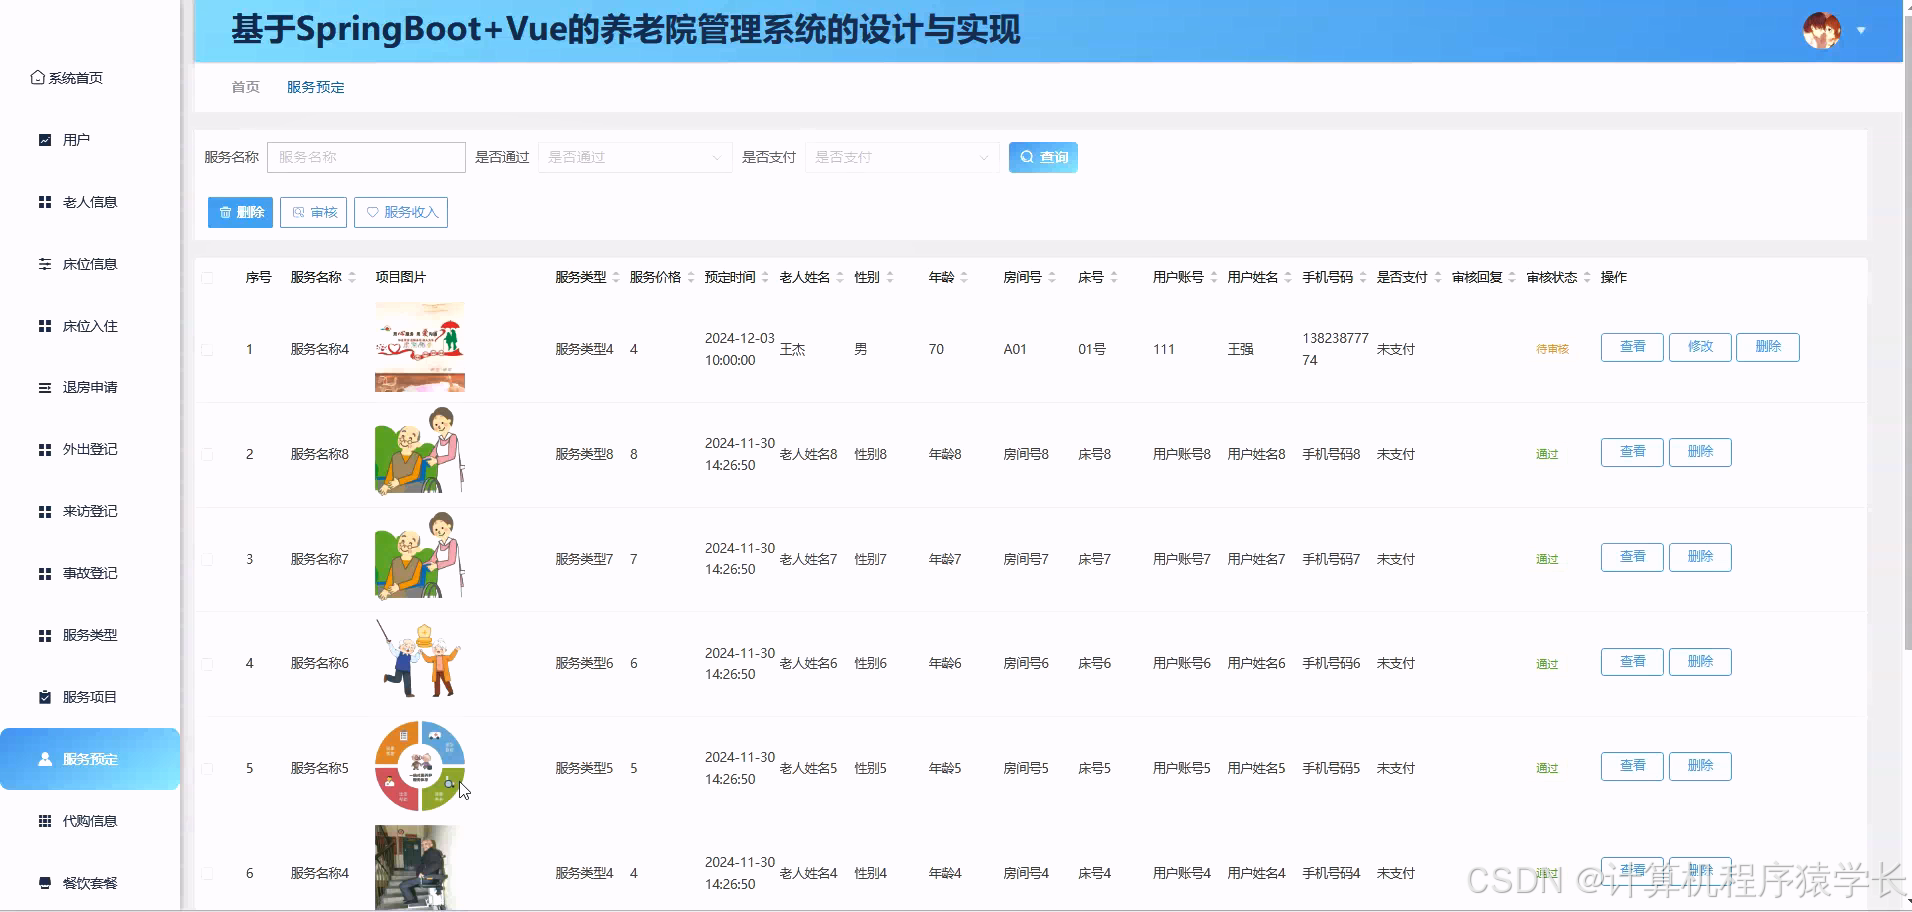Click inside the 服务名称 search input
The width and height of the screenshot is (1912, 912).
tap(366, 157)
